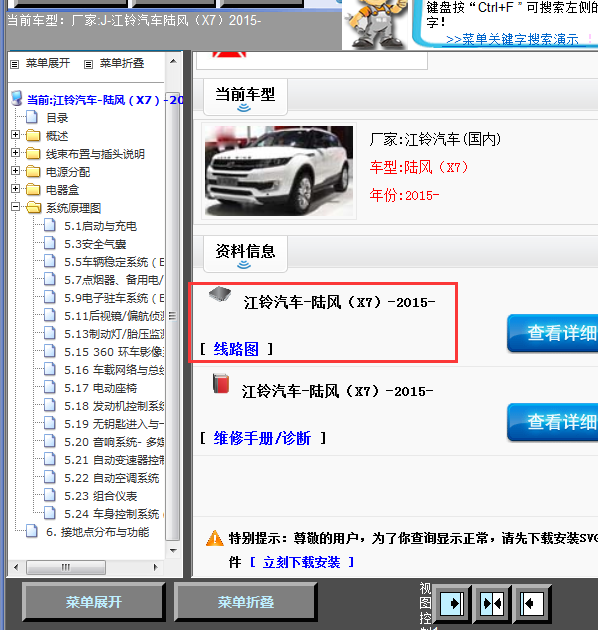598x630 pixels.
Task: Open the 线路图 link
Action: (x=236, y=349)
